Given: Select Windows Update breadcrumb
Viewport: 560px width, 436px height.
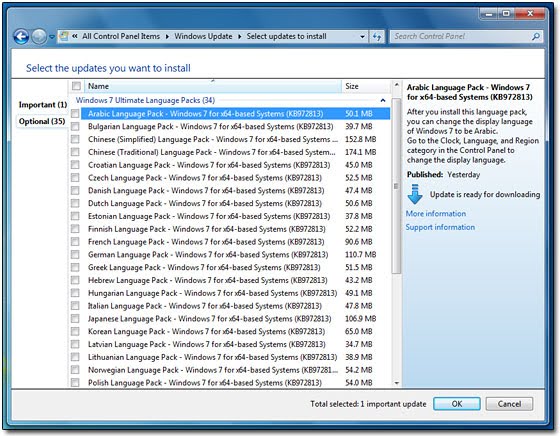Looking at the screenshot, I should [203, 36].
